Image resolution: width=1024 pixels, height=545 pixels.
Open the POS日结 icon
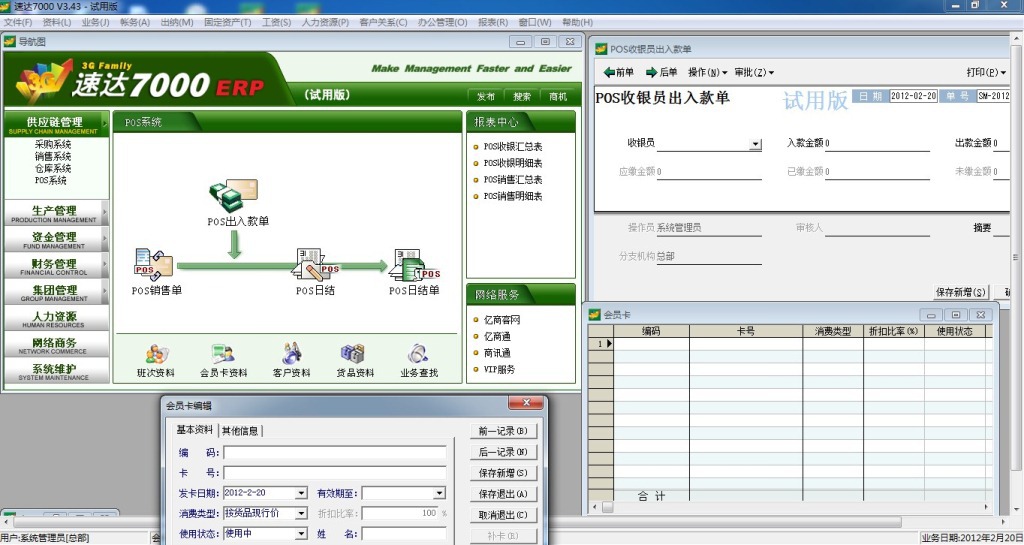pyautogui.click(x=317, y=264)
